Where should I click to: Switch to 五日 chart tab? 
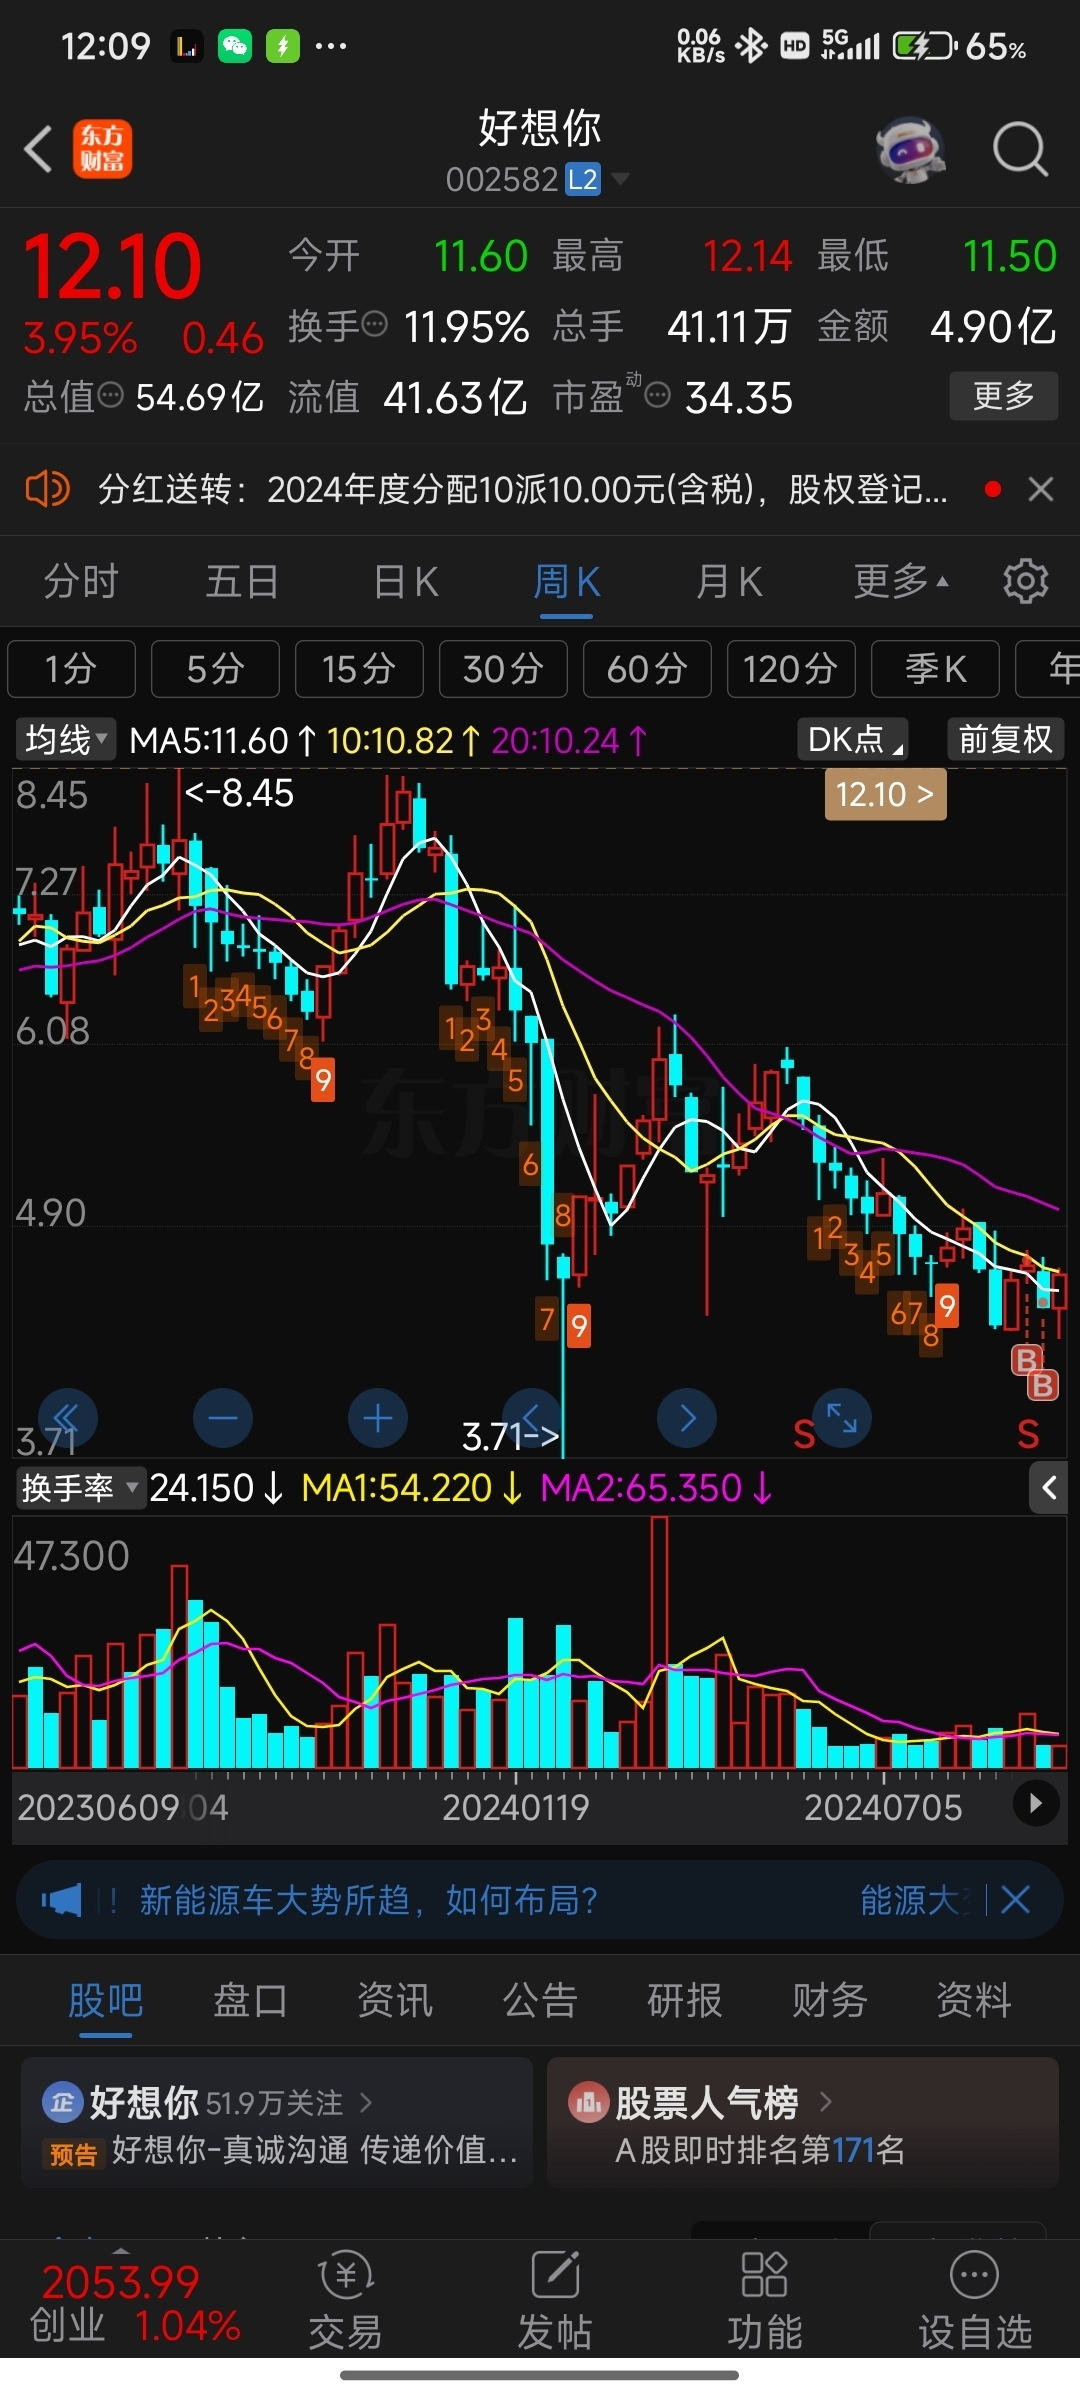point(242,581)
